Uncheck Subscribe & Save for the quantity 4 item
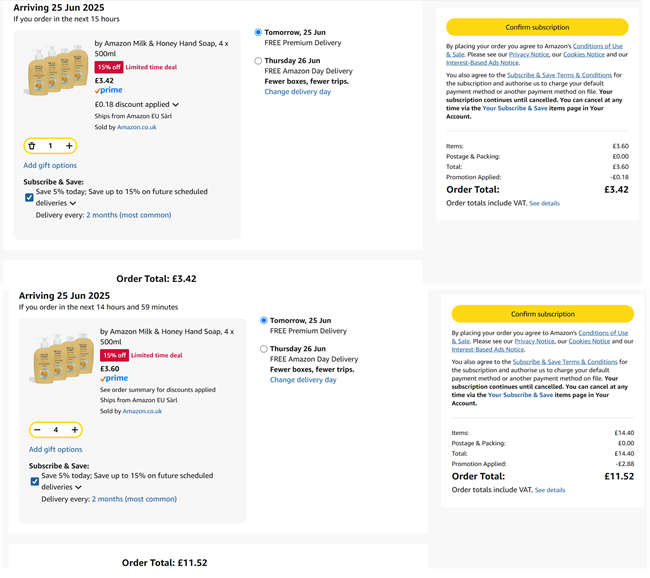650x578 pixels. pos(34,481)
